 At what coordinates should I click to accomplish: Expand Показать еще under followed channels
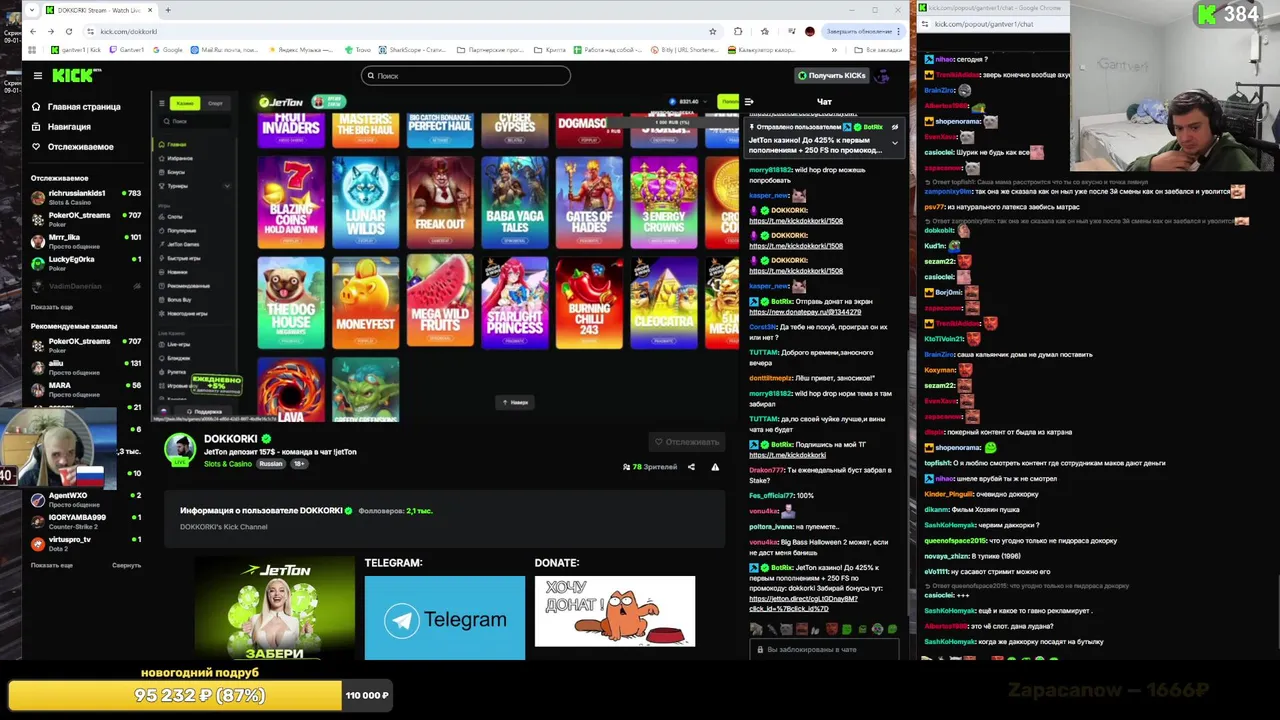click(51, 307)
